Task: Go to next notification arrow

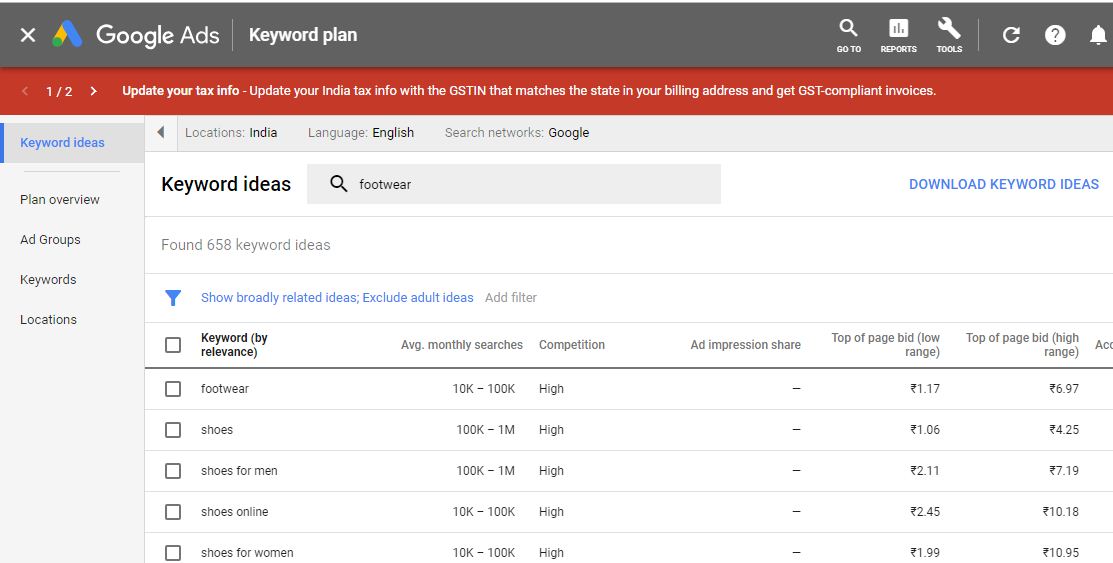Action: click(x=93, y=91)
